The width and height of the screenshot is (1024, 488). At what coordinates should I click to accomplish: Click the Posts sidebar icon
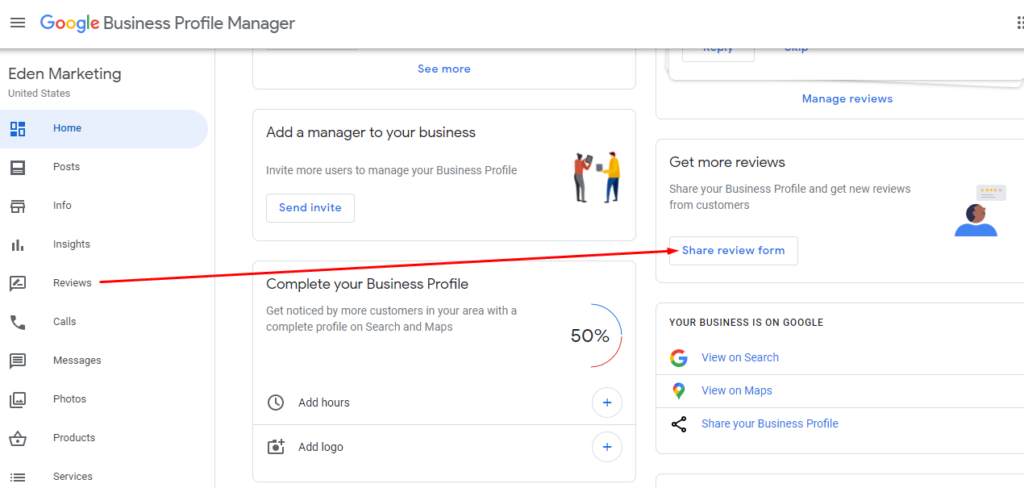17,167
